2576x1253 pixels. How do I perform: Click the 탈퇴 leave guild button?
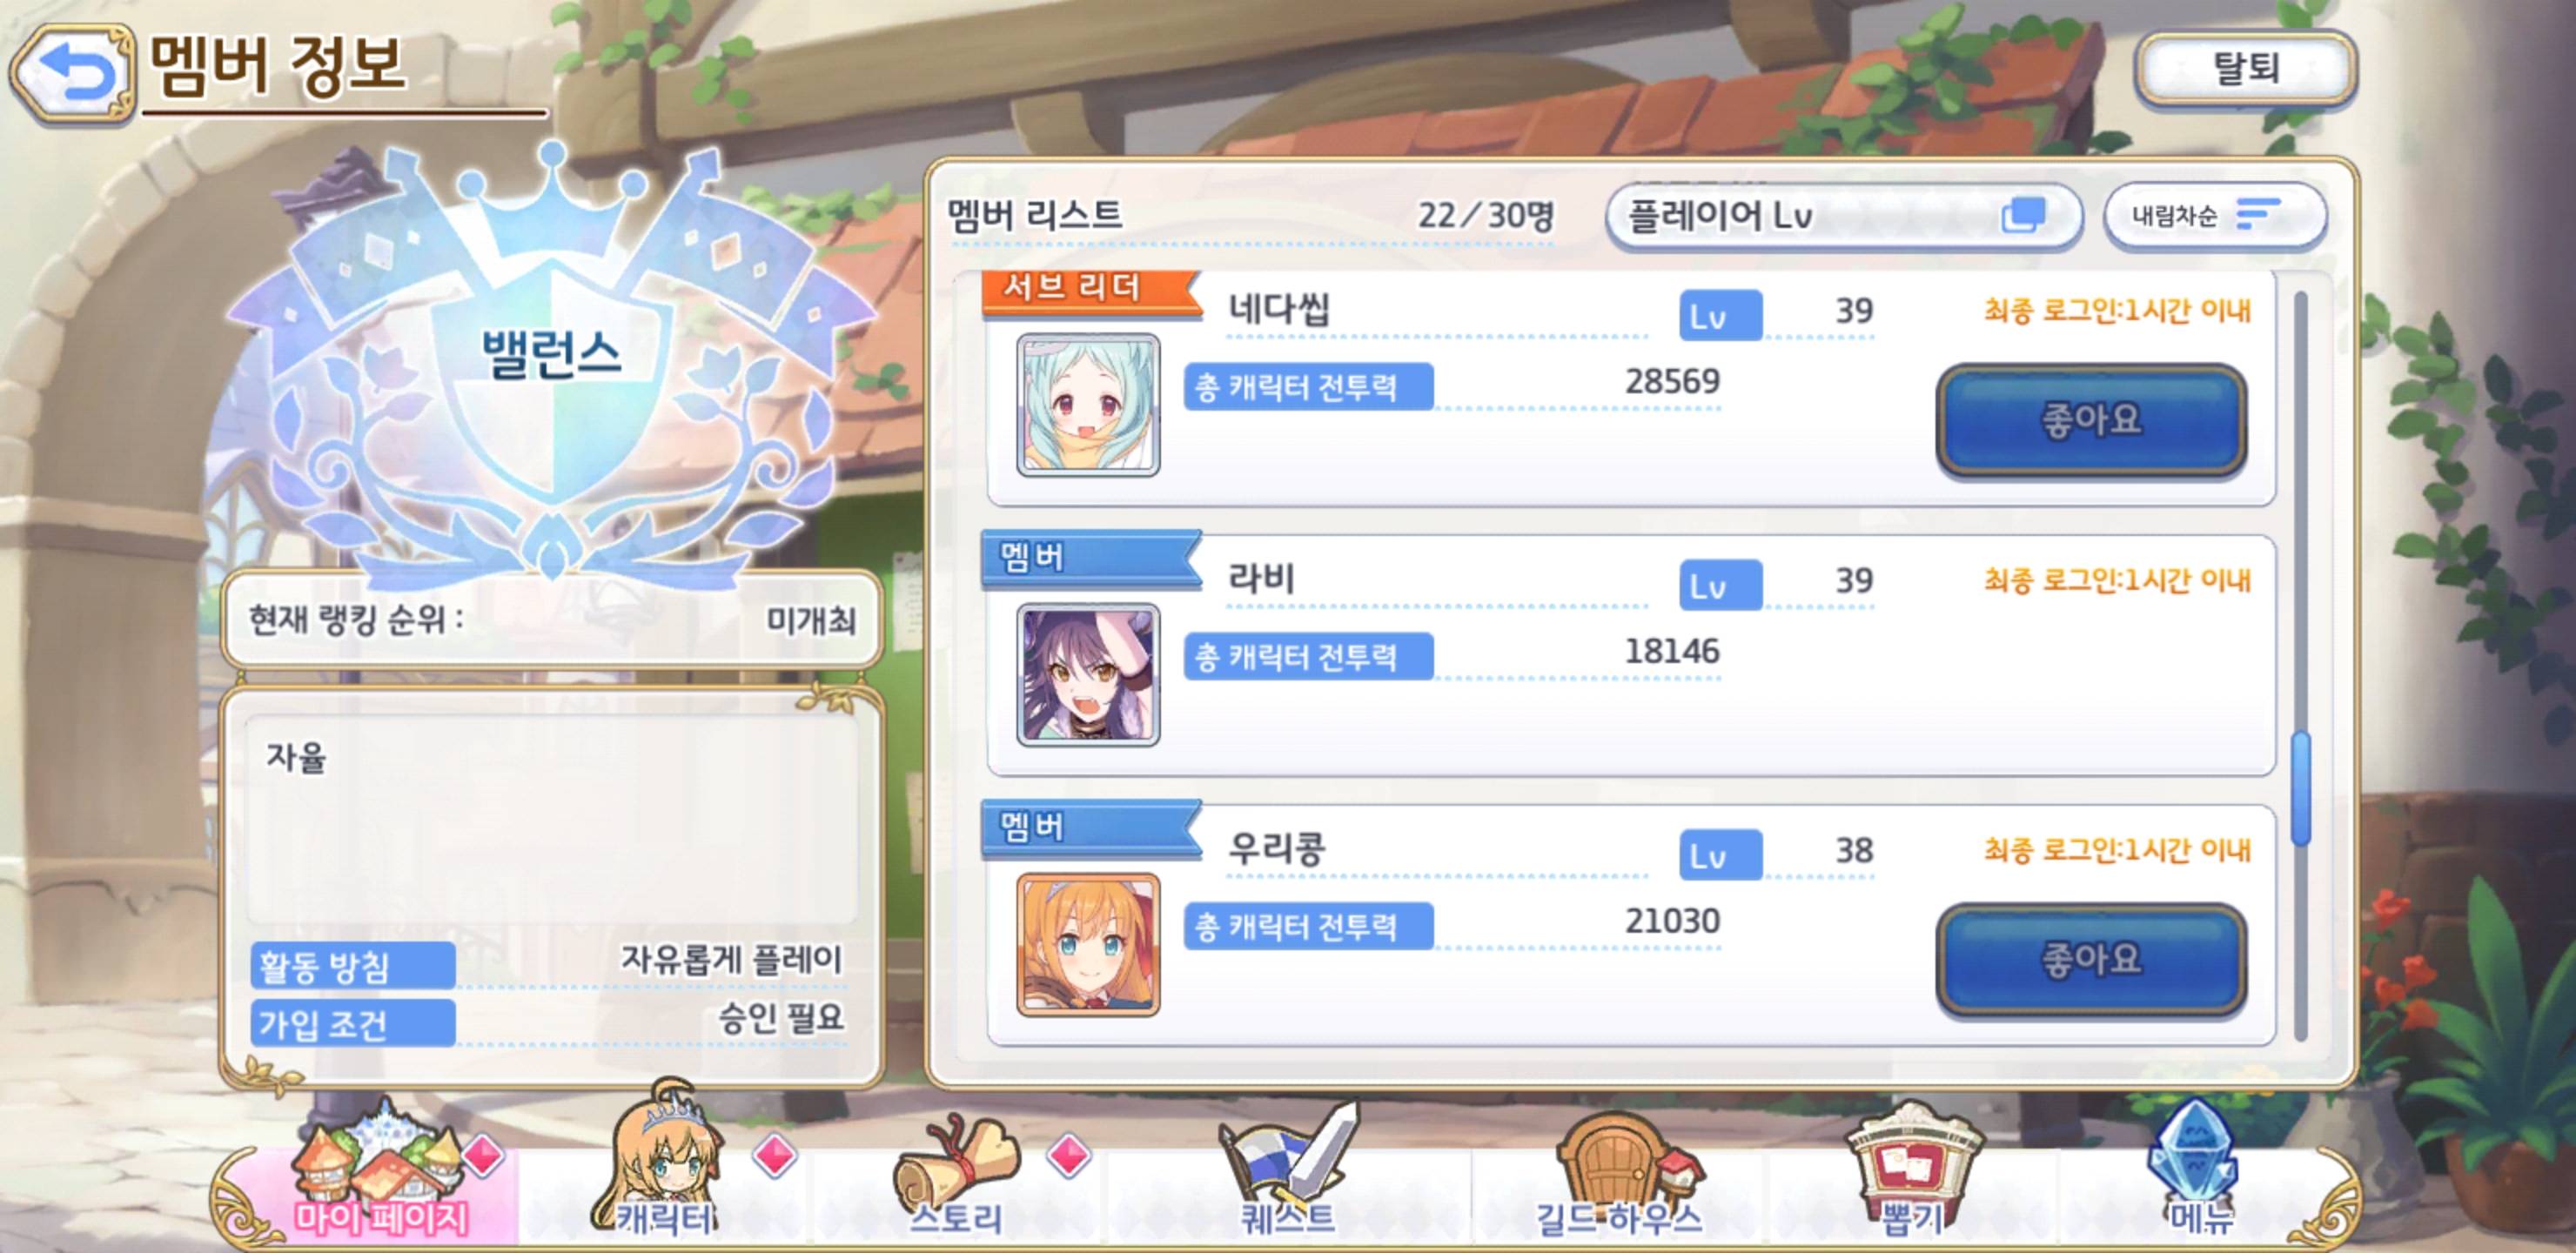click(x=2246, y=69)
